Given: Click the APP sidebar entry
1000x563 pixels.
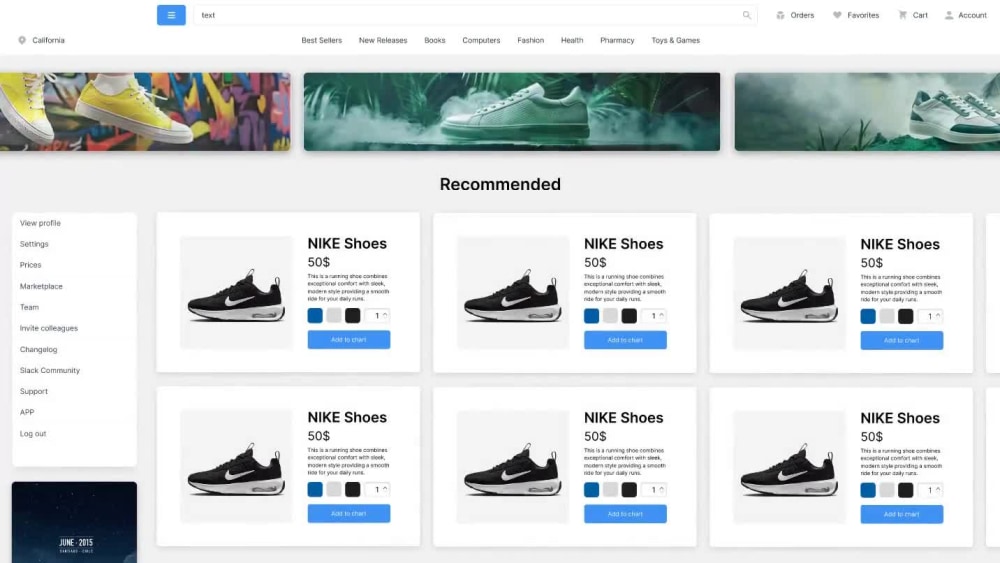Looking at the screenshot, I should (27, 413).
